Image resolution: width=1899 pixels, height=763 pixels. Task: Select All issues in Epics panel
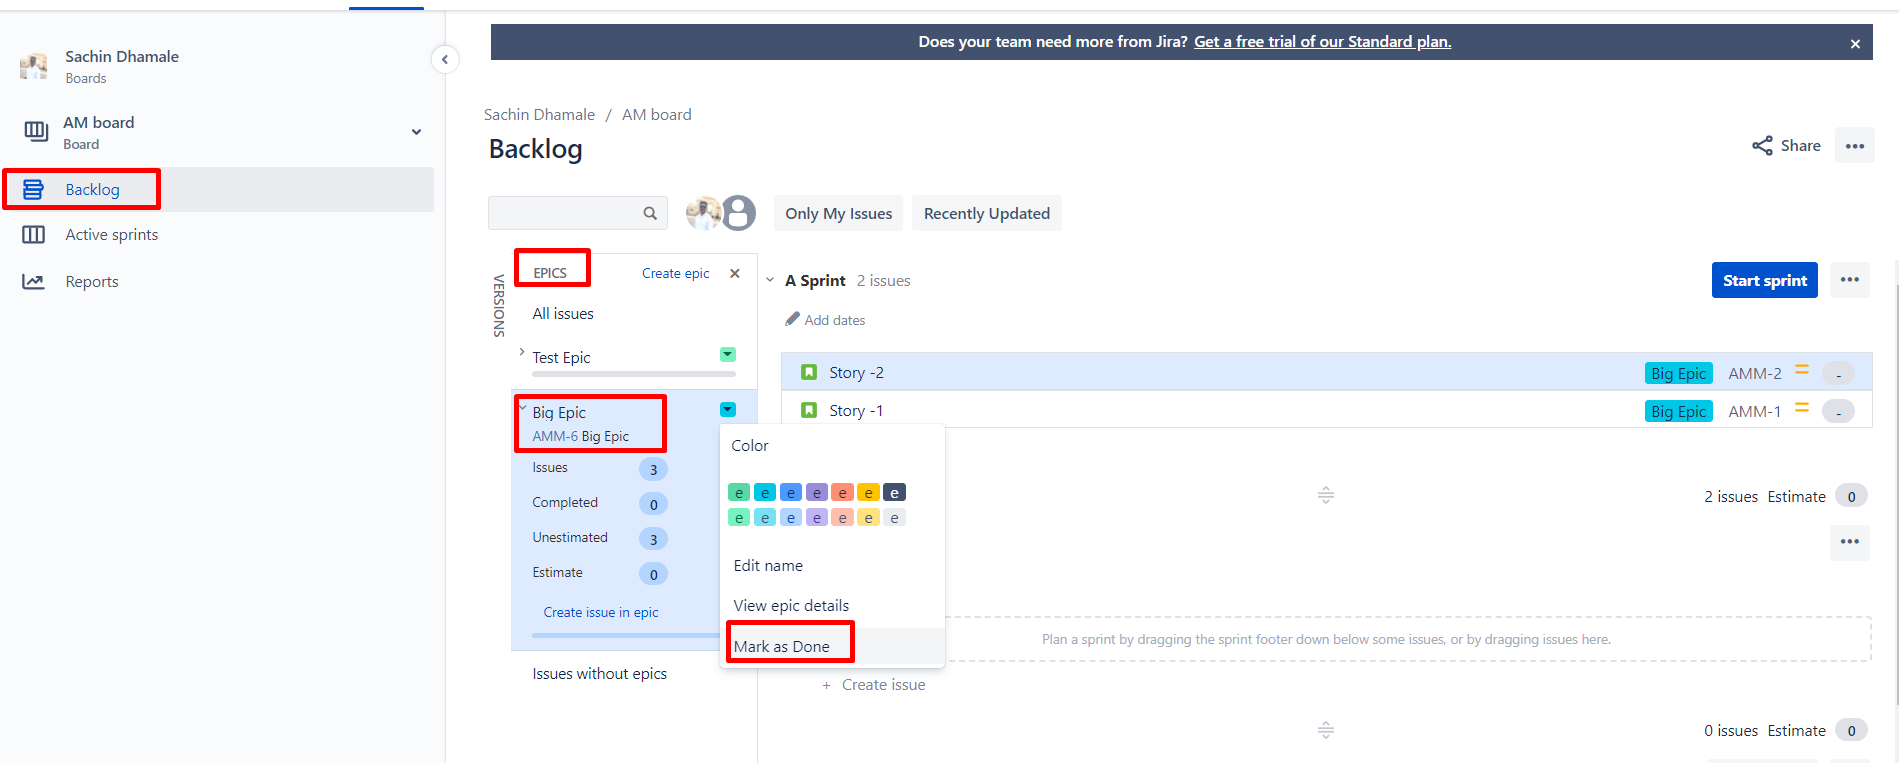coord(563,314)
